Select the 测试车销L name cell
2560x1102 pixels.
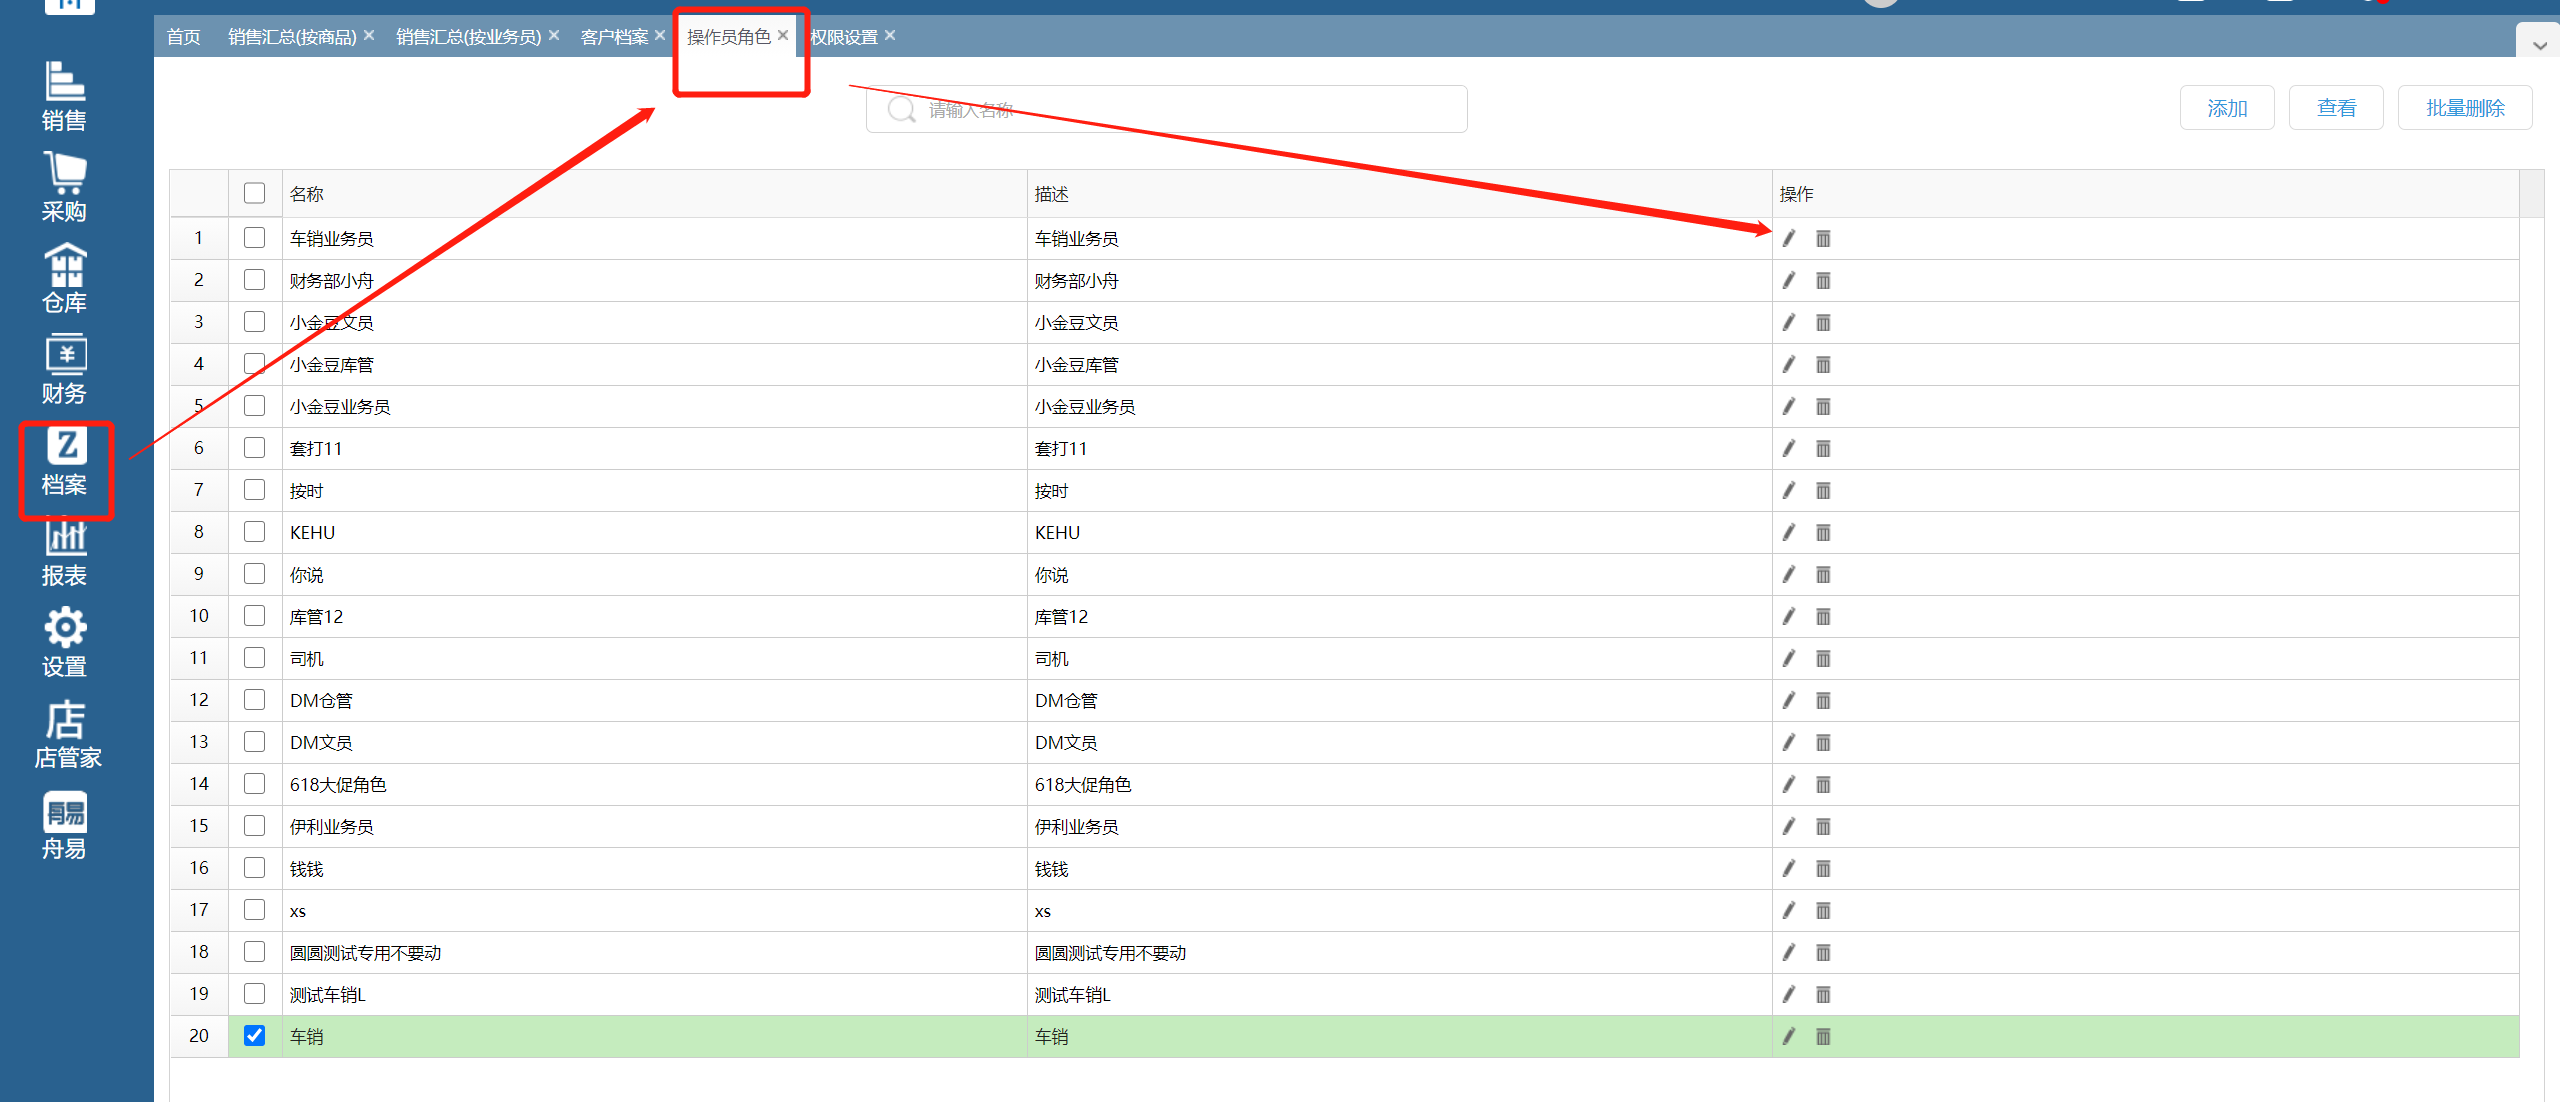[654, 994]
